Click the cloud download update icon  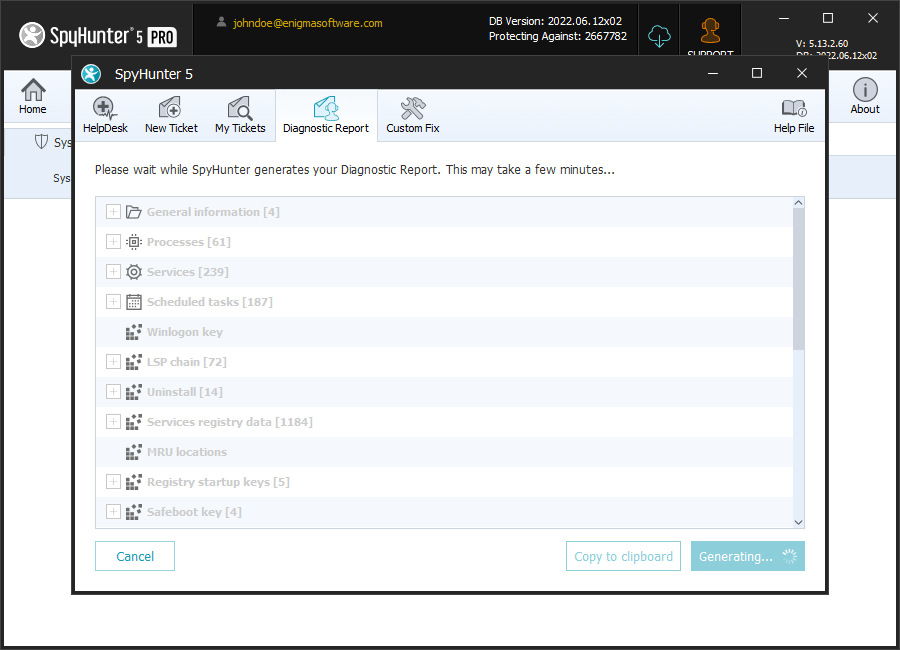tap(659, 36)
